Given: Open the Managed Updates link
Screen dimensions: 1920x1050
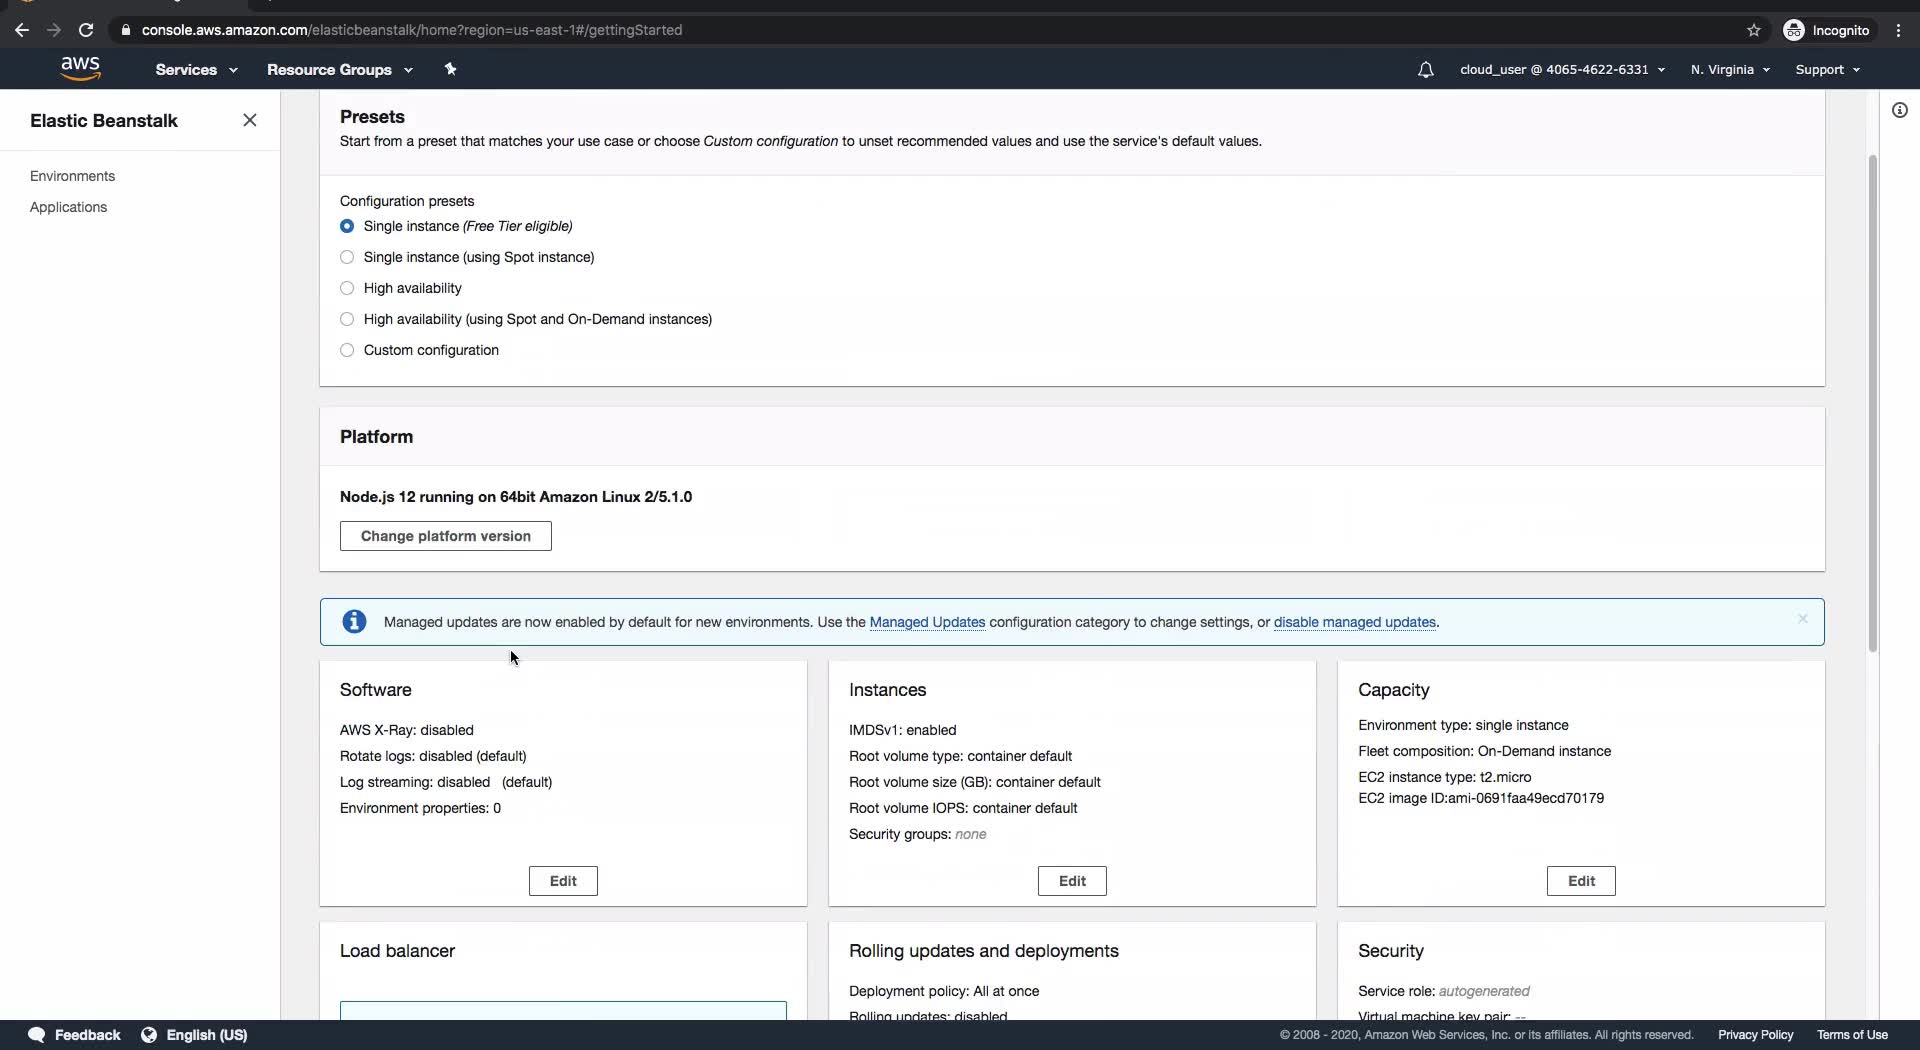Looking at the screenshot, I should [927, 622].
